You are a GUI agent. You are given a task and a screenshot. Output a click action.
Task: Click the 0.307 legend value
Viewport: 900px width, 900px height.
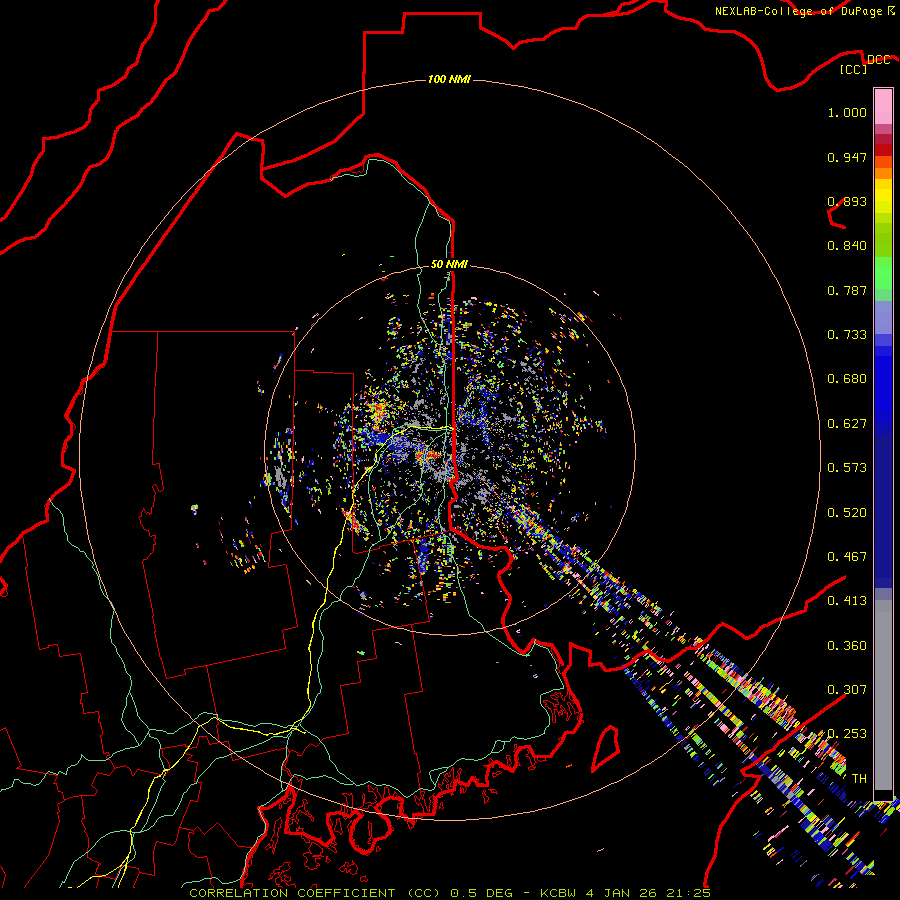pos(847,689)
